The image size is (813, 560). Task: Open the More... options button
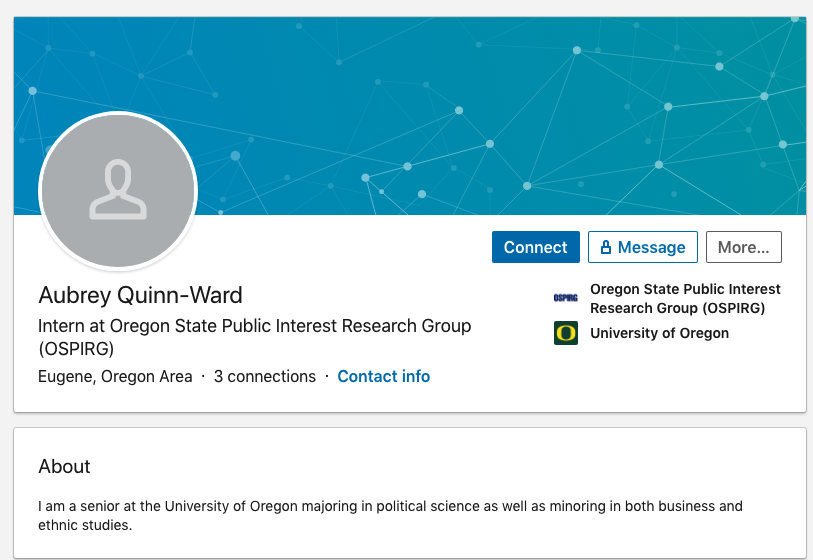click(x=744, y=247)
